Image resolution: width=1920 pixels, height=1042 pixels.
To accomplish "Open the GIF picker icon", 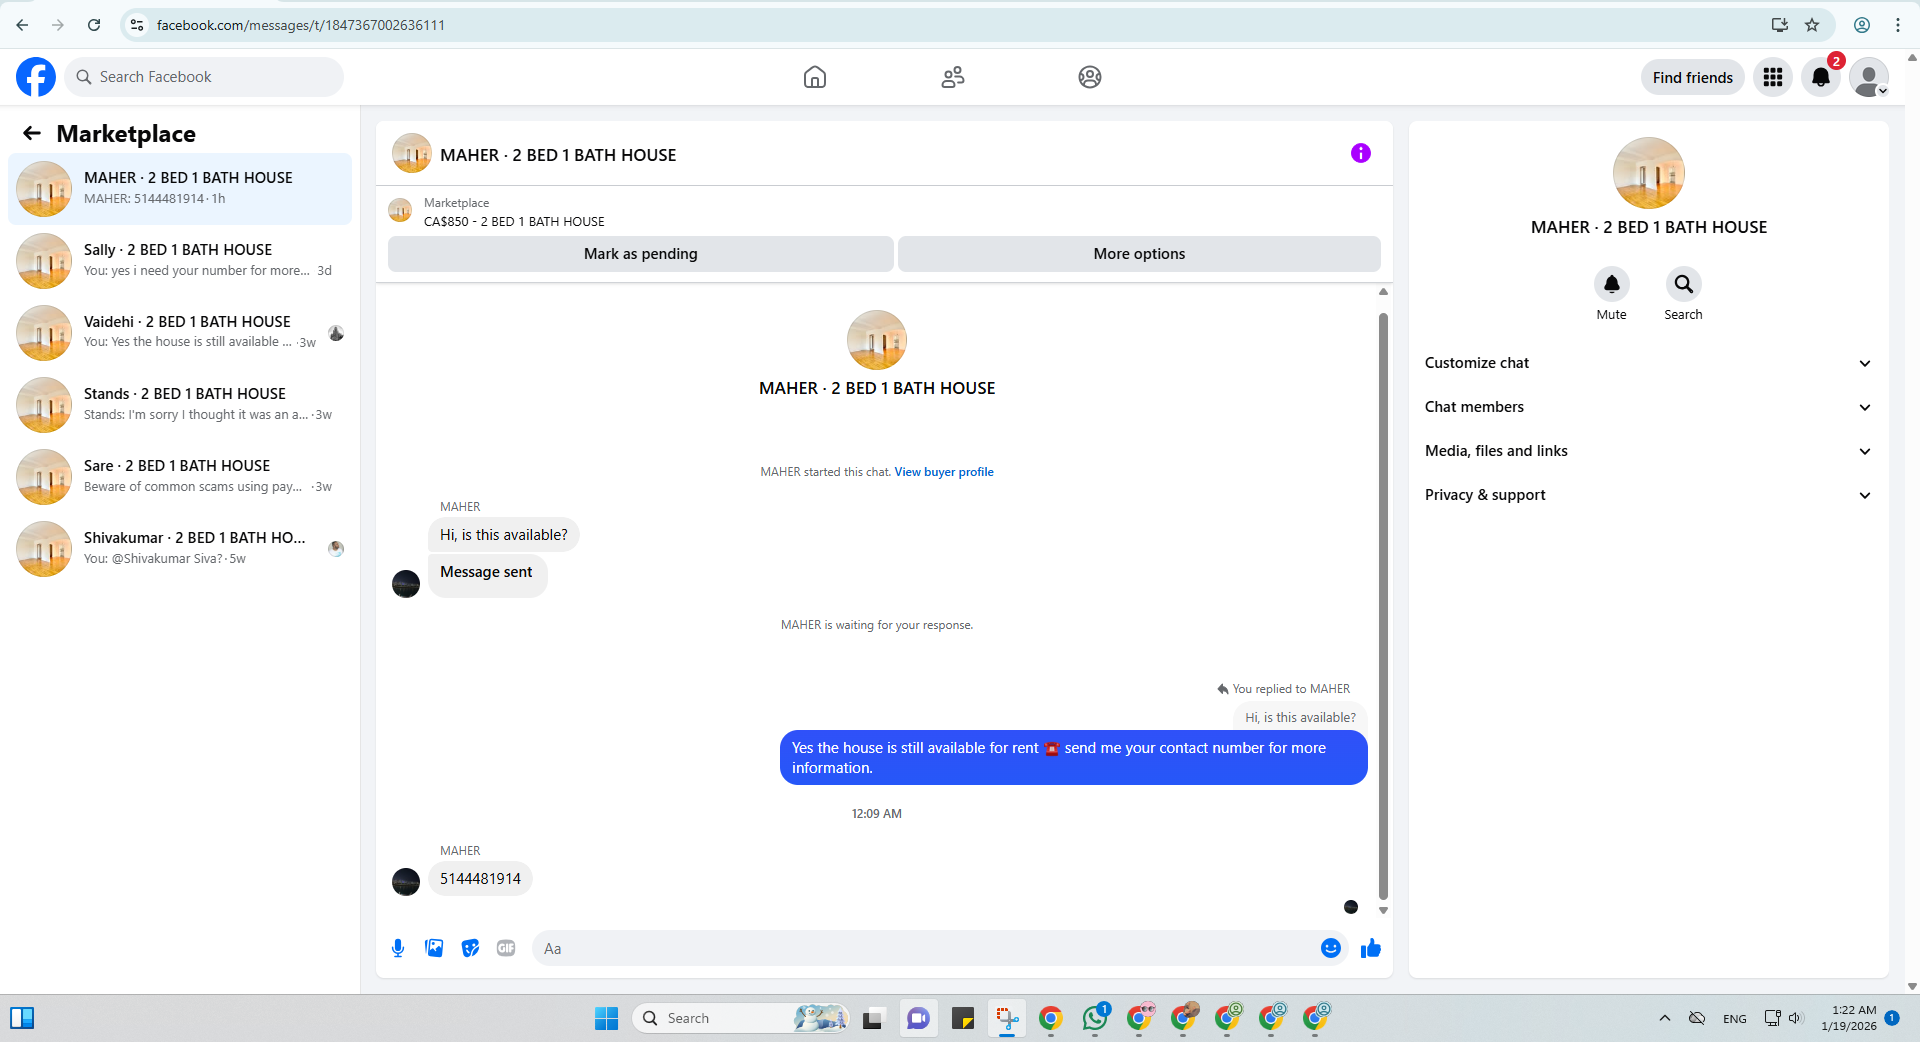I will (506, 948).
